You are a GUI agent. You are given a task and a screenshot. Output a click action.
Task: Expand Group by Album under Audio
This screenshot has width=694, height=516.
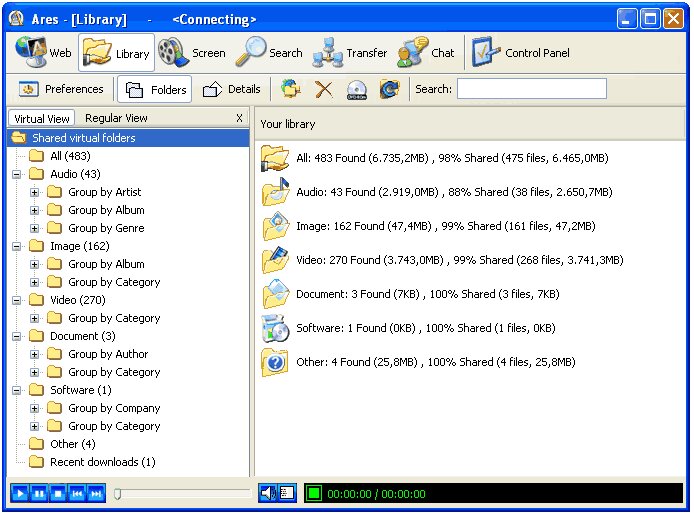(35, 210)
